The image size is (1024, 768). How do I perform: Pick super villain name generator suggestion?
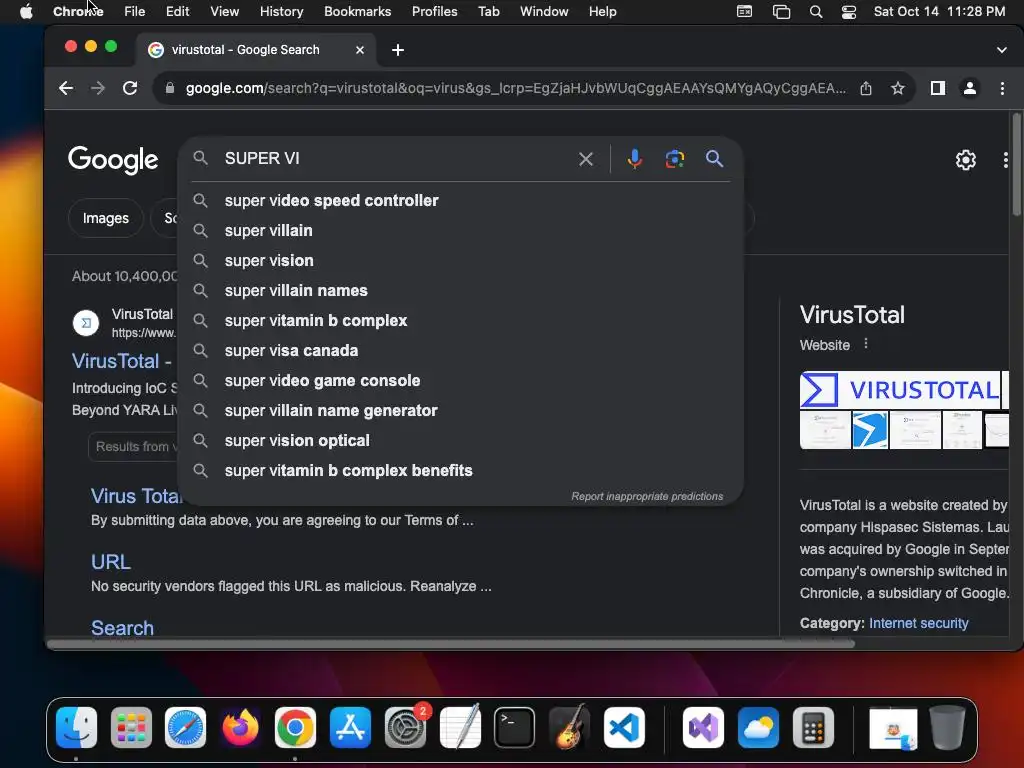pyautogui.click(x=460, y=411)
